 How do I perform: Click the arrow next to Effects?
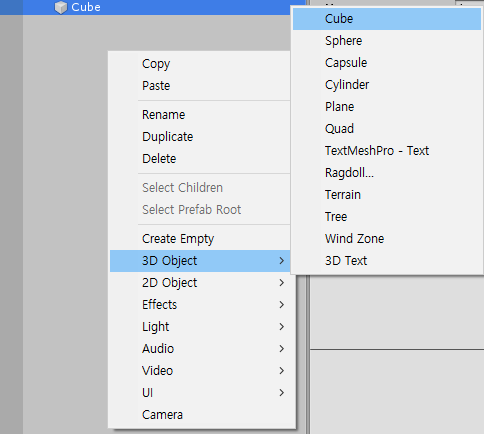(282, 305)
